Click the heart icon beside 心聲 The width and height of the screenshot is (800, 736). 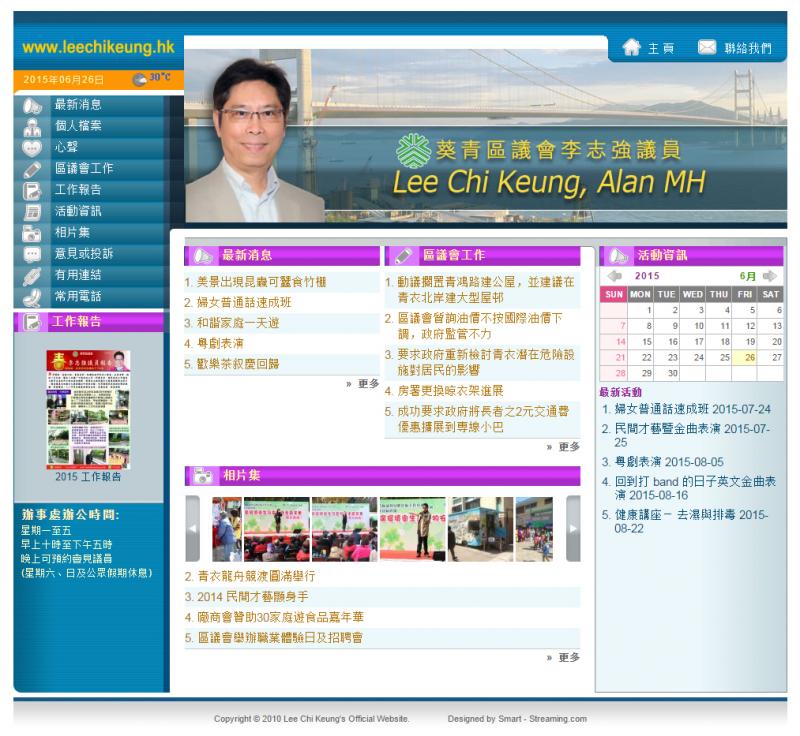[32, 147]
